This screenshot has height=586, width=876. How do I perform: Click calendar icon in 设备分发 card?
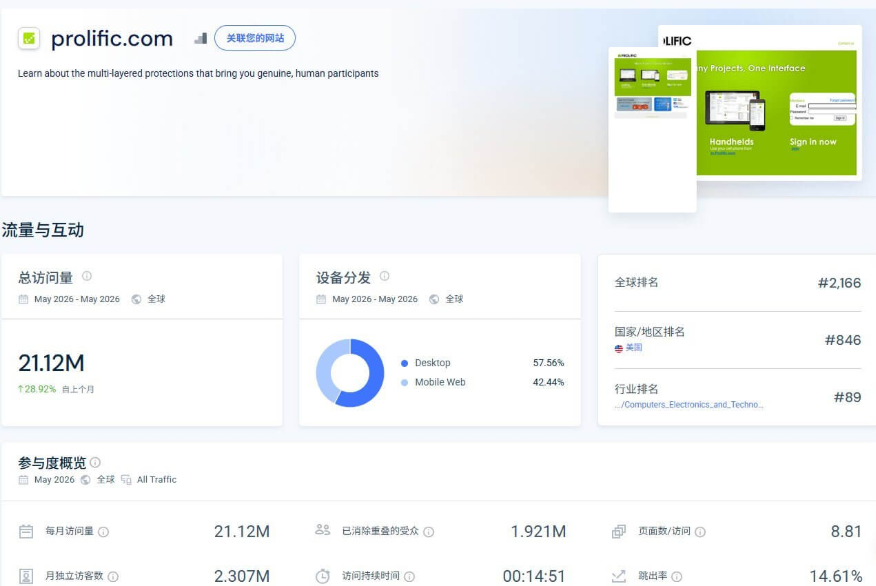point(321,299)
